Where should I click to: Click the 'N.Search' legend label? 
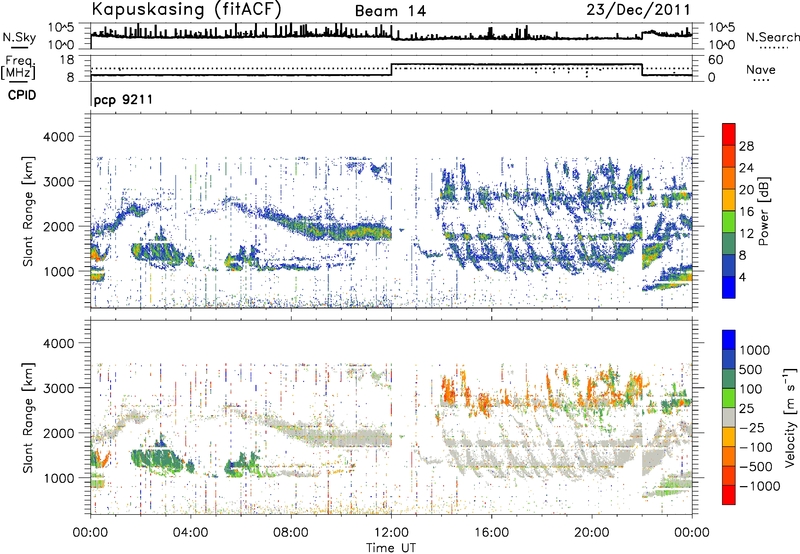[x=772, y=37]
